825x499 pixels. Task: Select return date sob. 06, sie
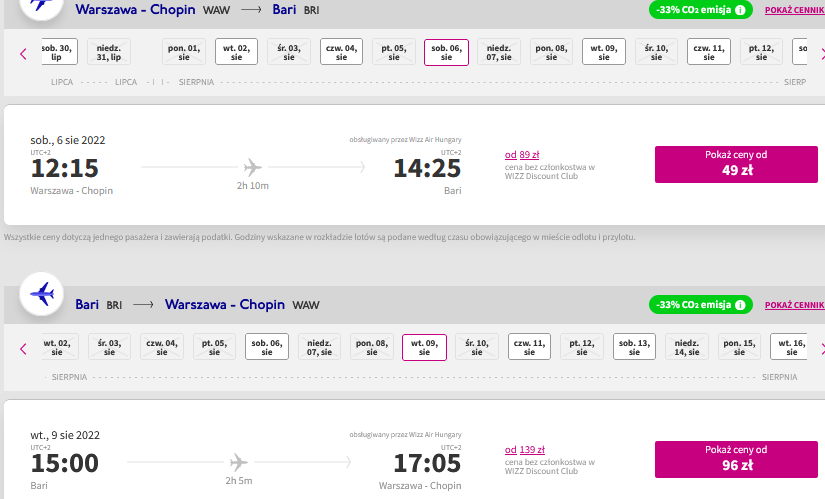[x=267, y=347]
